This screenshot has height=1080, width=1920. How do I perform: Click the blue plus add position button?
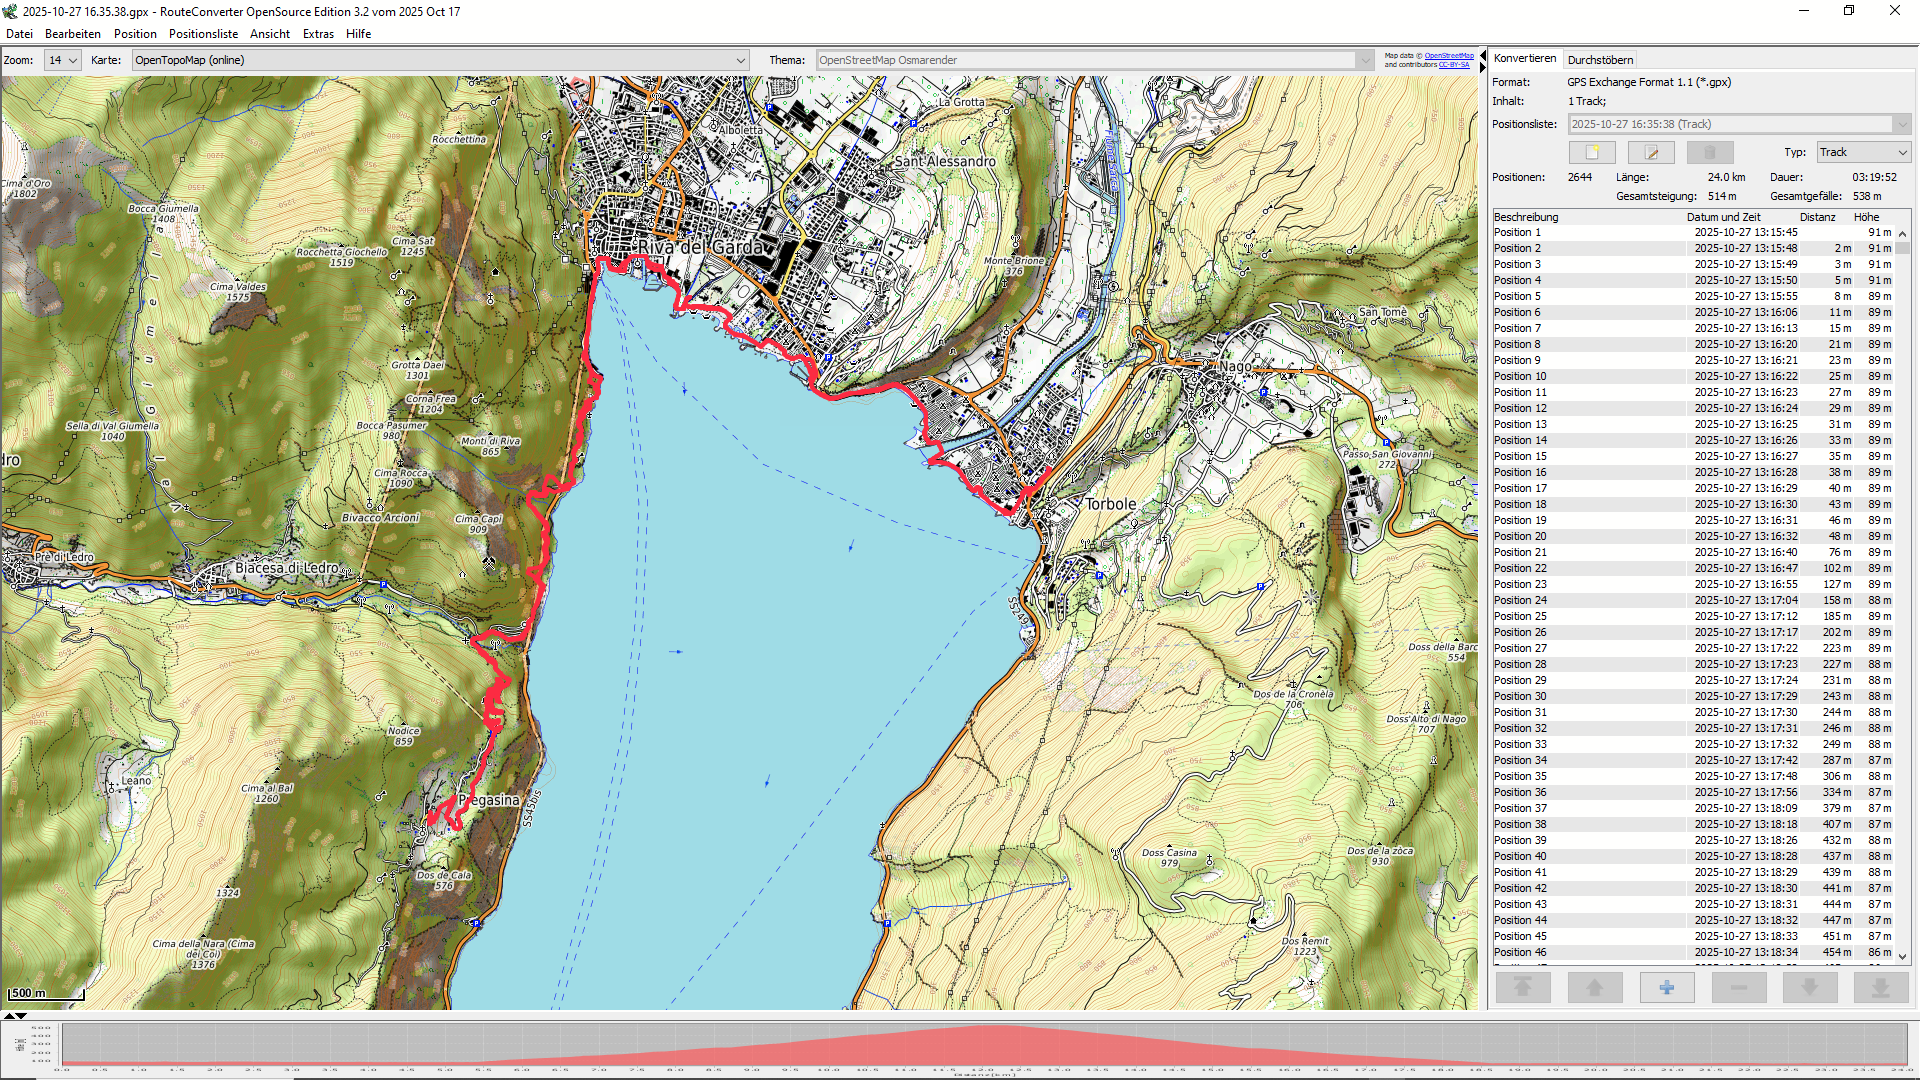click(x=1667, y=988)
